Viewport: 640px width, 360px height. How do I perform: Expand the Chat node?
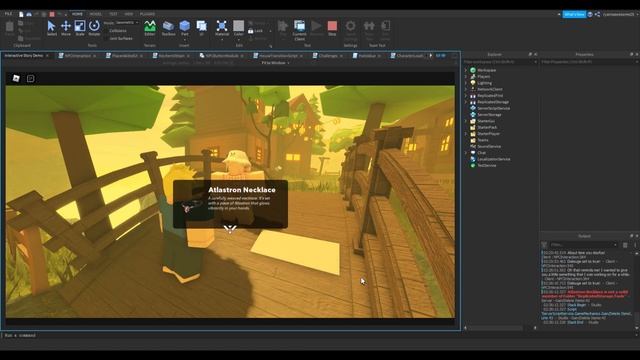(x=466, y=153)
